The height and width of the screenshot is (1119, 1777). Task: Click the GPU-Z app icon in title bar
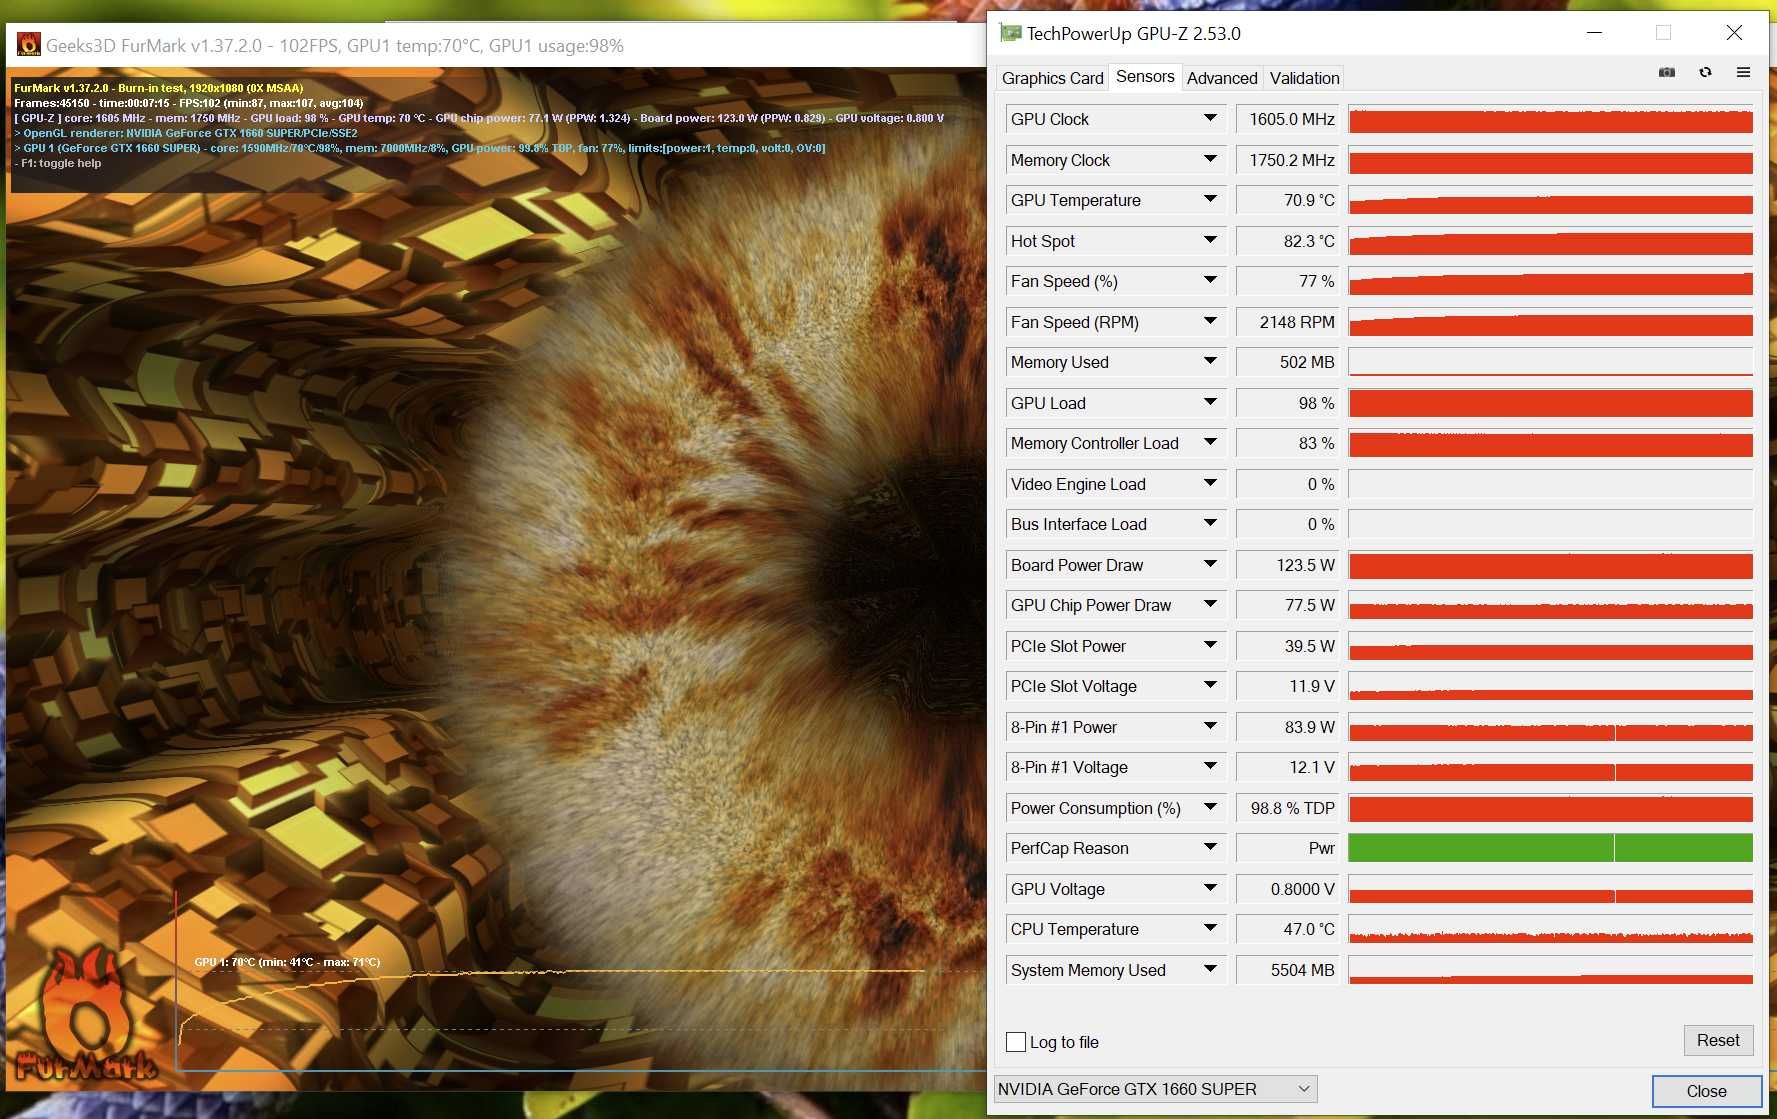click(1010, 33)
